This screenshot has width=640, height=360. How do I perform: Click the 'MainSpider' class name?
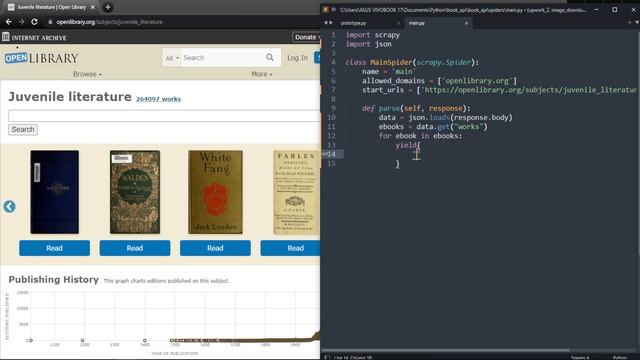(x=391, y=62)
